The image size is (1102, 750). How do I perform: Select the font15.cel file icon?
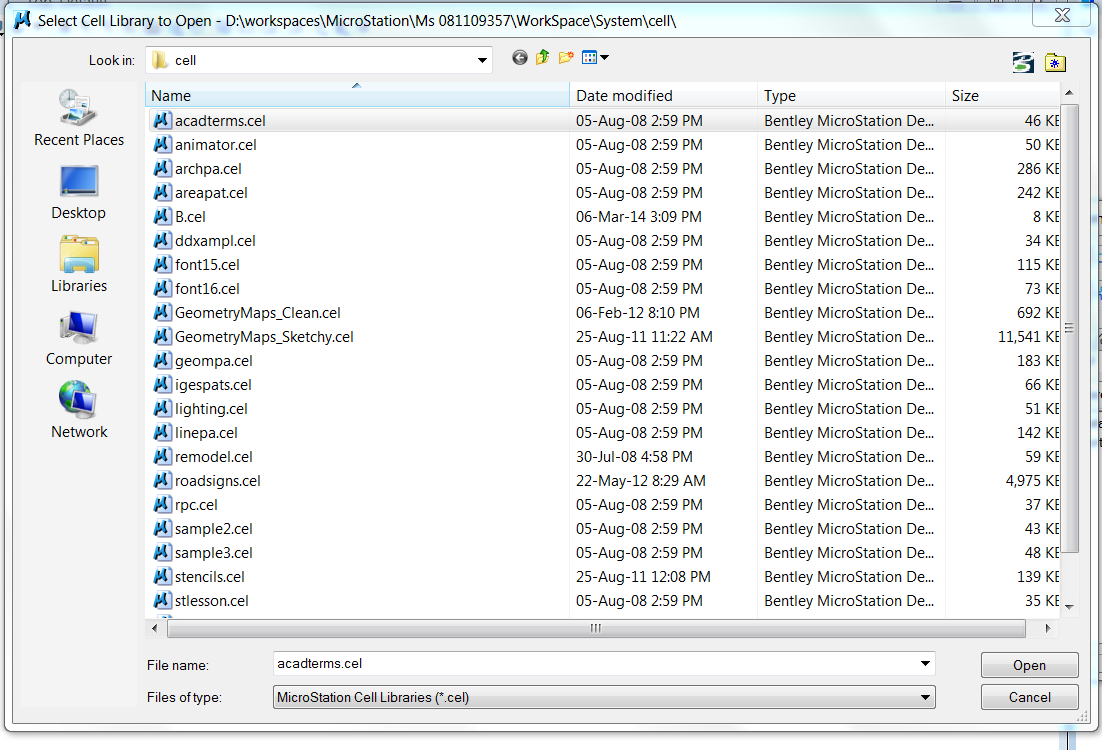[162, 264]
